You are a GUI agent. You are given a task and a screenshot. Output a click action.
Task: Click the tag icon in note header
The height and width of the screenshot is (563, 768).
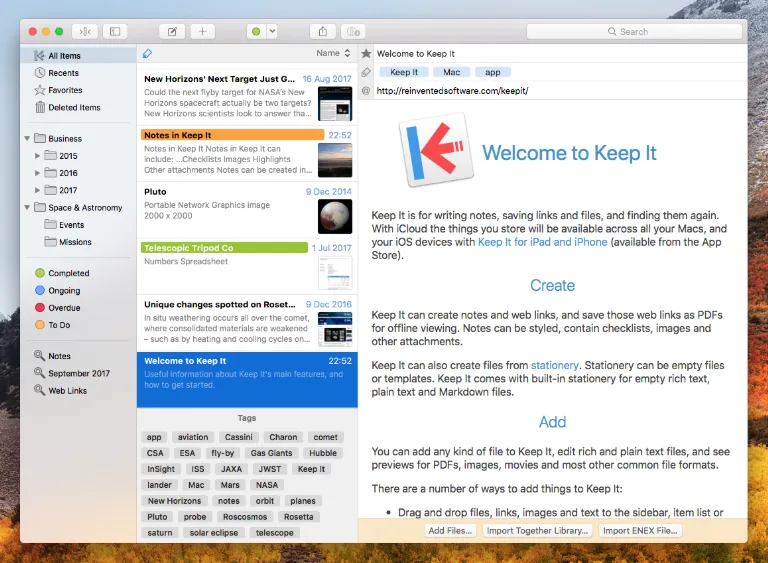366,73
